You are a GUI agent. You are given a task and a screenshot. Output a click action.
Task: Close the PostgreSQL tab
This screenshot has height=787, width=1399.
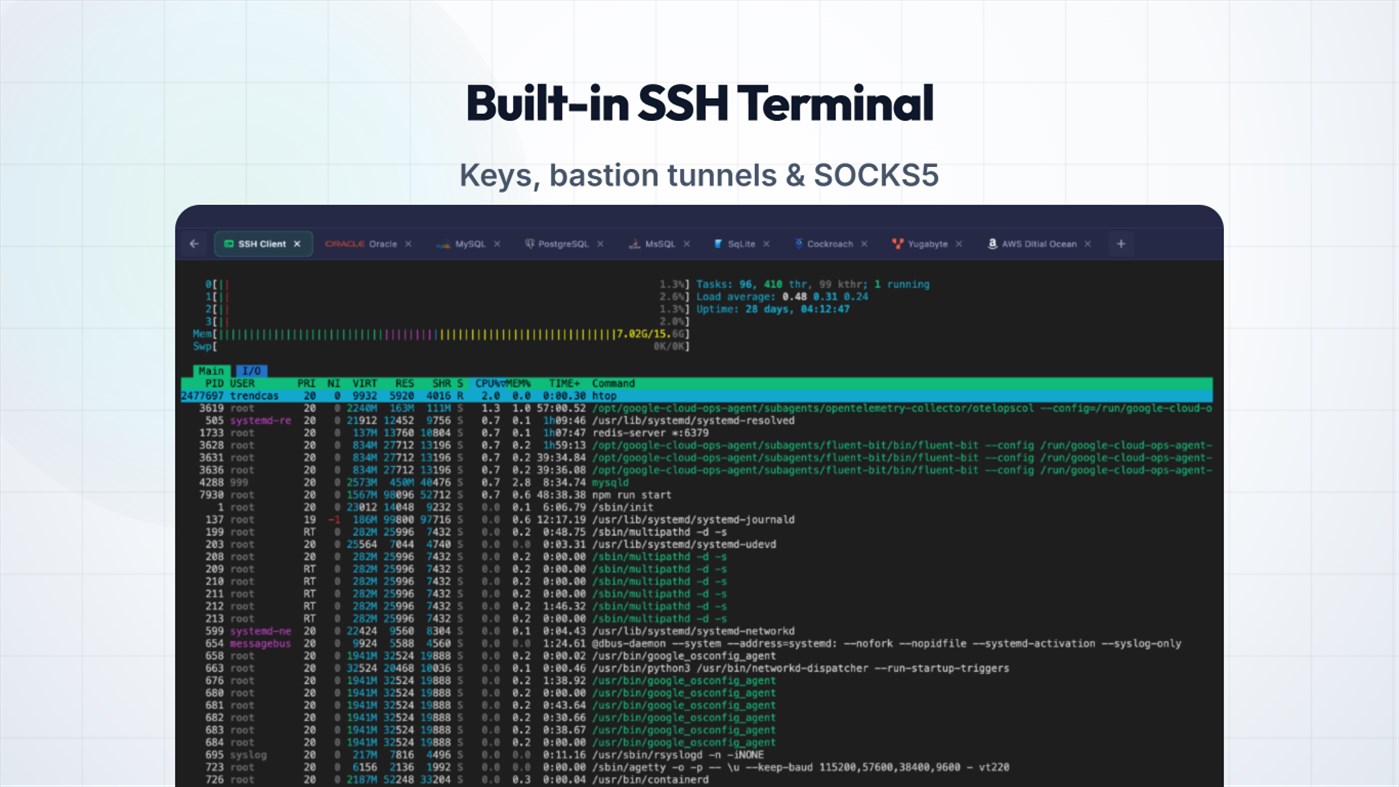point(600,244)
